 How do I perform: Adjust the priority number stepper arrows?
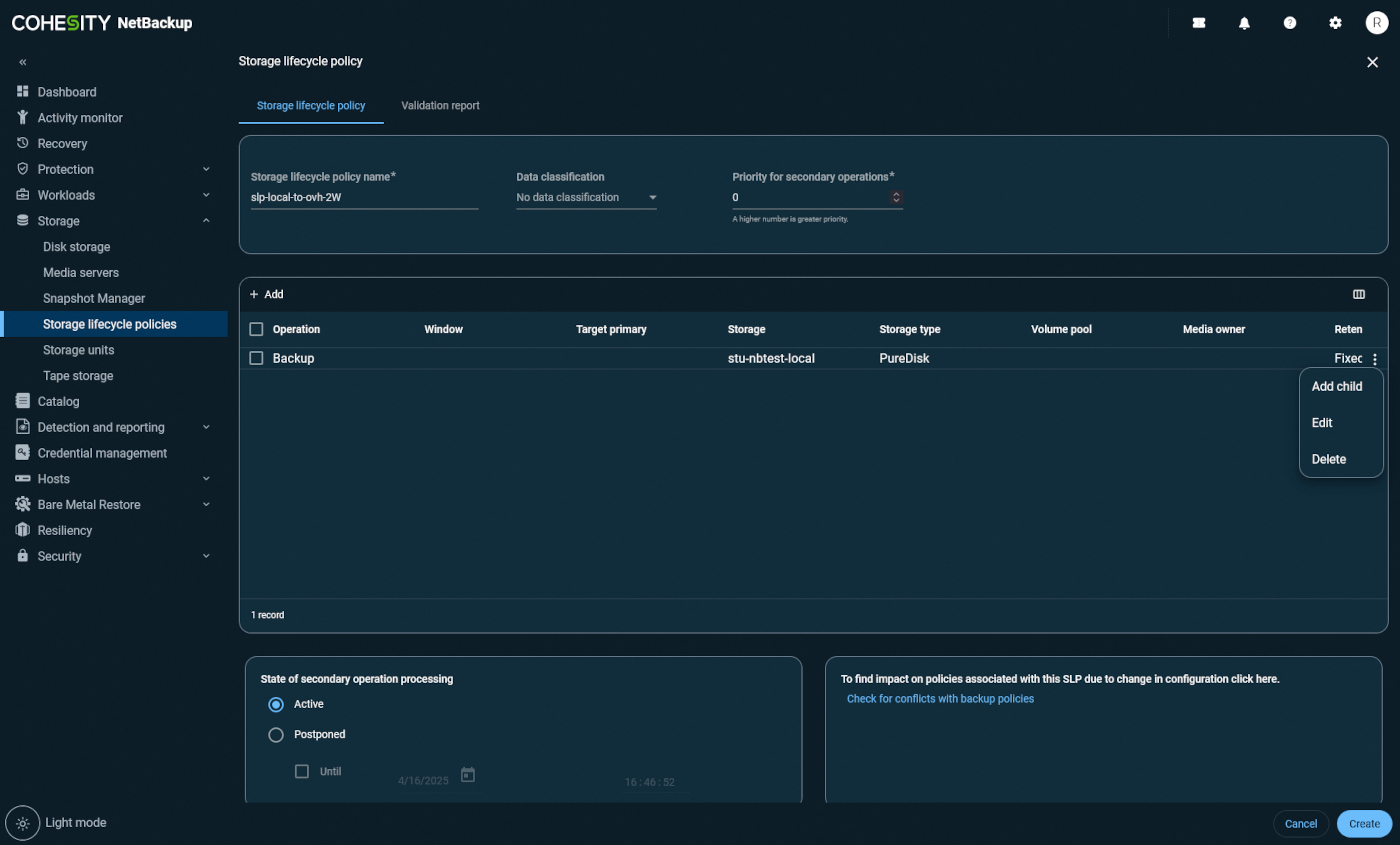click(x=896, y=198)
